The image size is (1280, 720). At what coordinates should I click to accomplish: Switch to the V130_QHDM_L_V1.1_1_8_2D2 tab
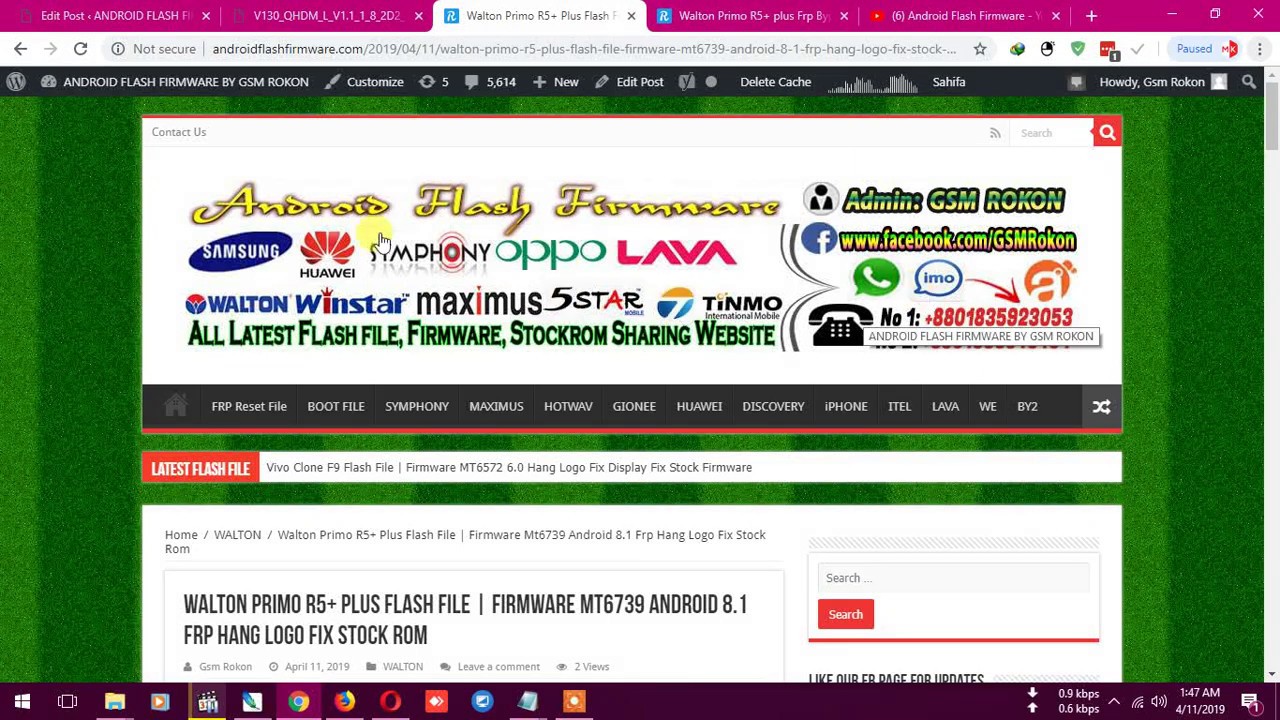click(x=326, y=16)
